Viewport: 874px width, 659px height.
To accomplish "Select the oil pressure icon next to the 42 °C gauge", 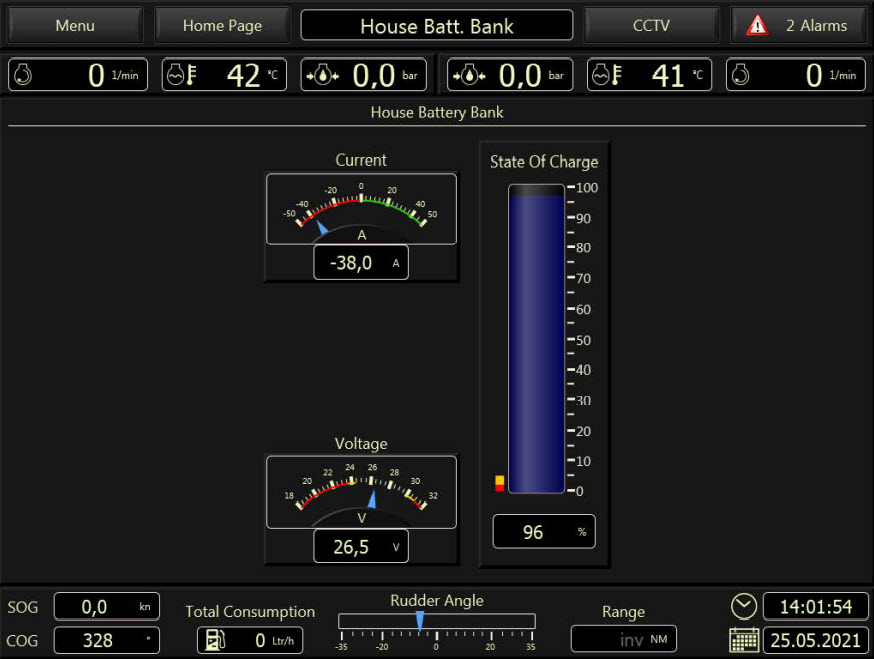I will tap(320, 75).
